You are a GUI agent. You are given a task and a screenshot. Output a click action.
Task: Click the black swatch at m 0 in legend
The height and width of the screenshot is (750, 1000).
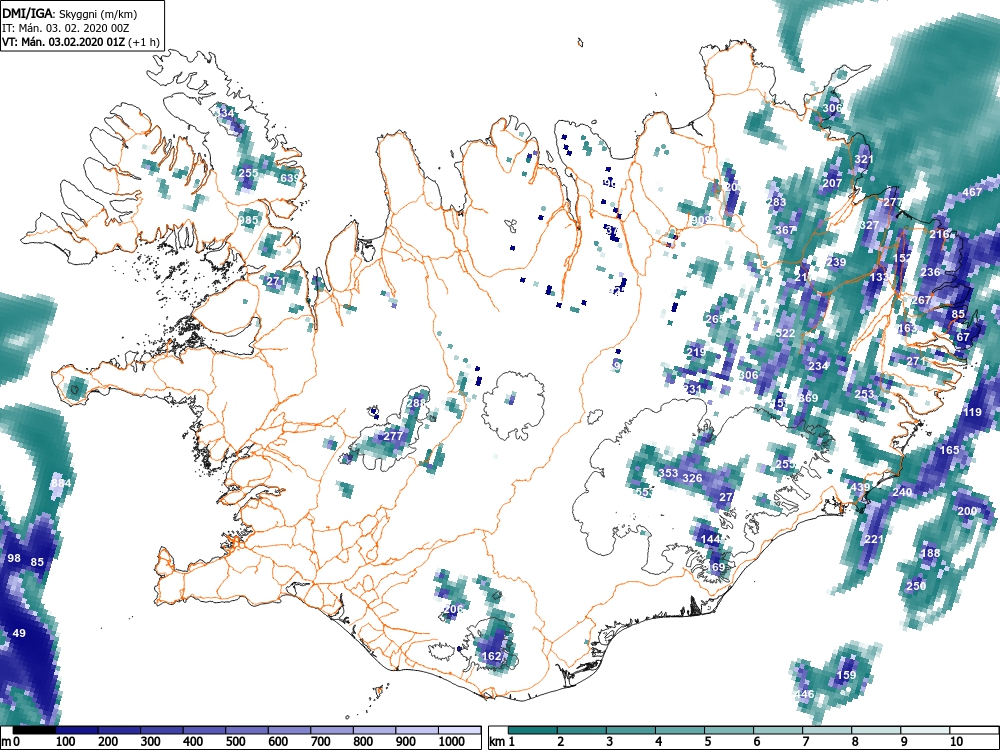[x=34, y=730]
